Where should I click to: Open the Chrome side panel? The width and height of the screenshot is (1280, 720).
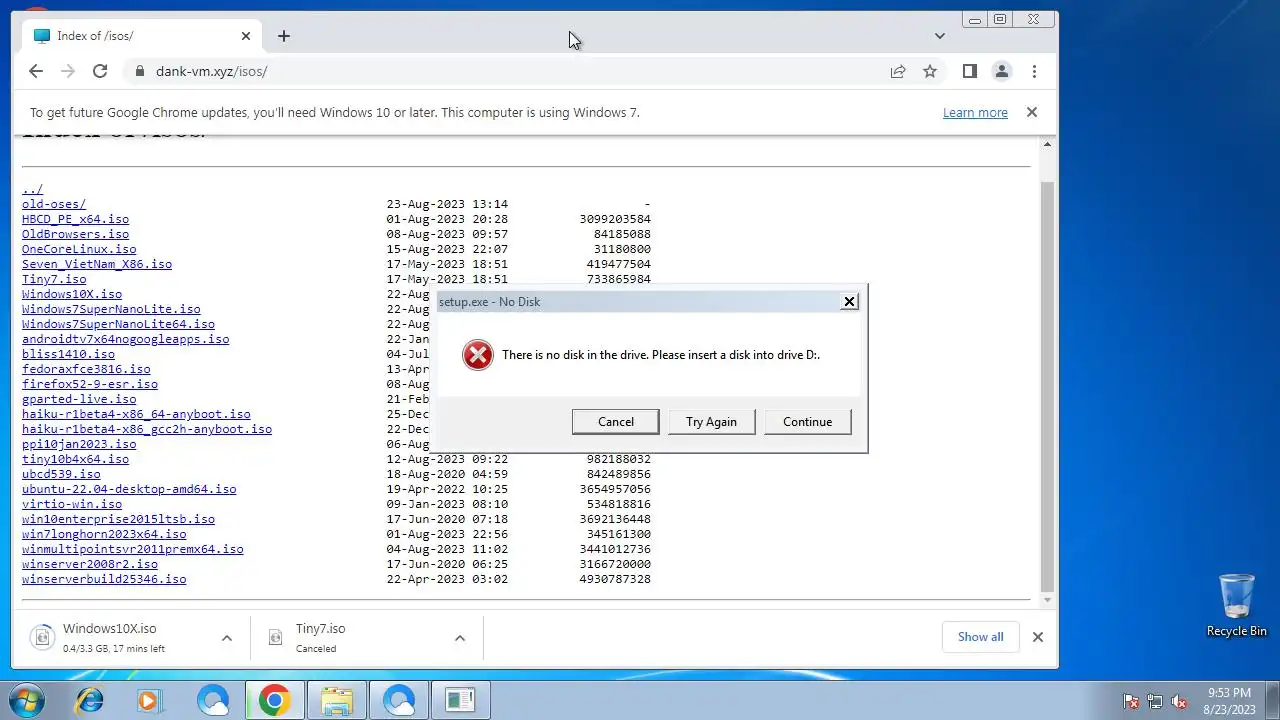[x=969, y=71]
